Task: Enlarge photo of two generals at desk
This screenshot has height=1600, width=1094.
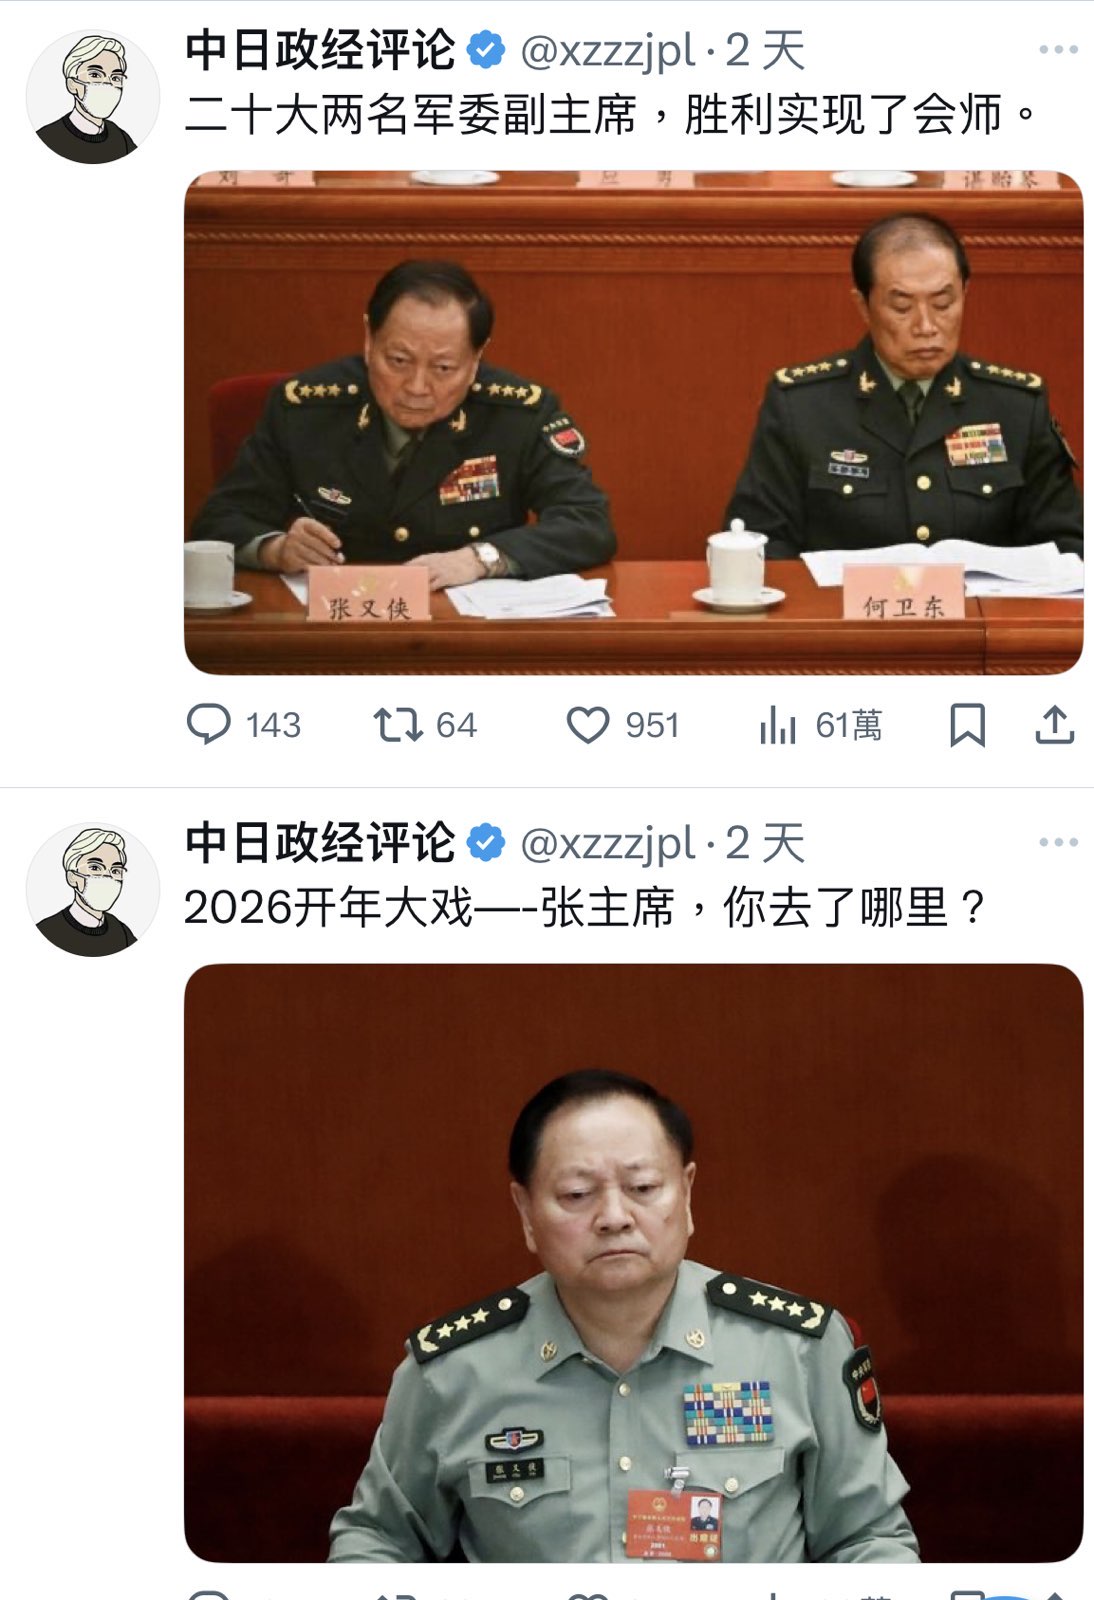Action: [x=634, y=422]
